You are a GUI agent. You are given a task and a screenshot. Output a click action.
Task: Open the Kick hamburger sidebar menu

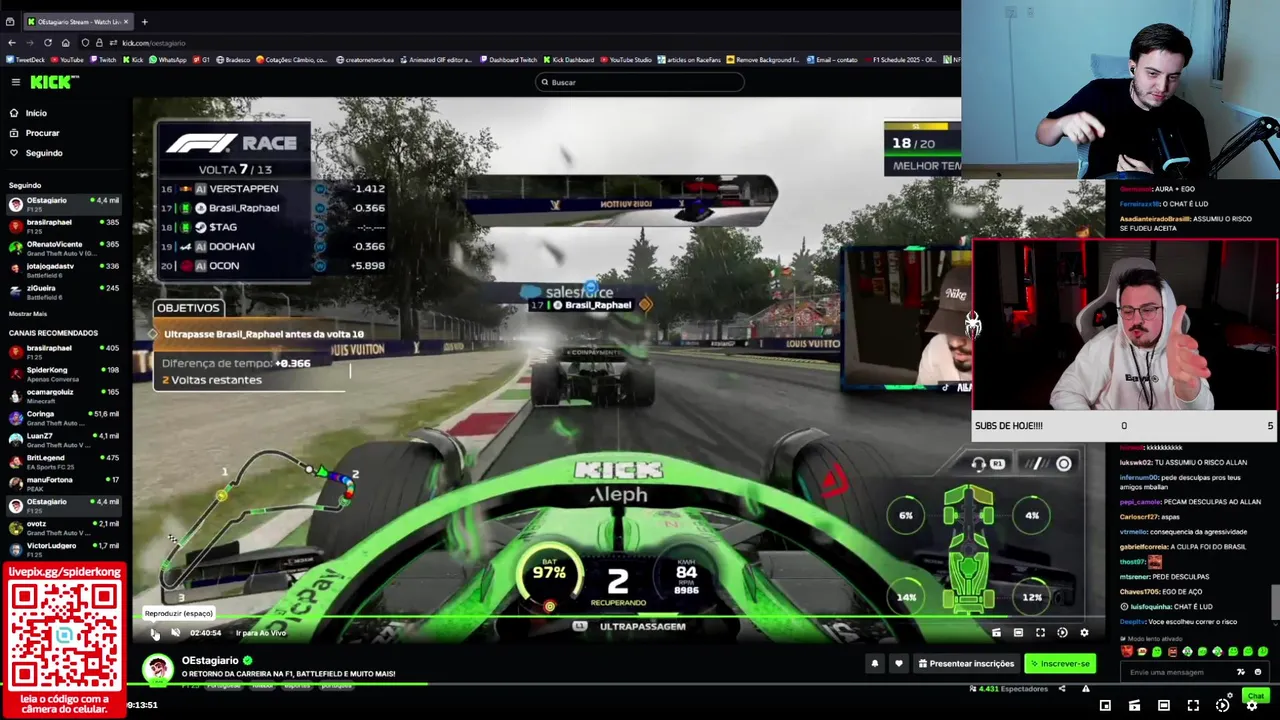[x=15, y=82]
